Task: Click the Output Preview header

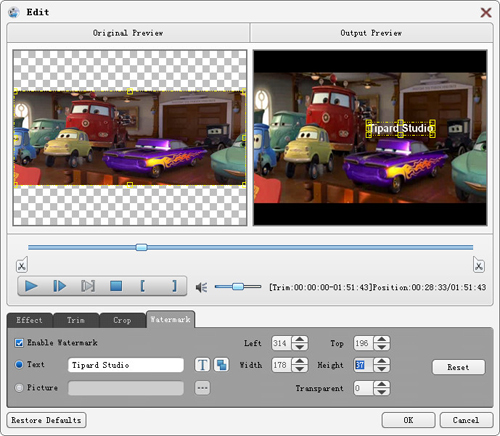Action: (x=371, y=33)
